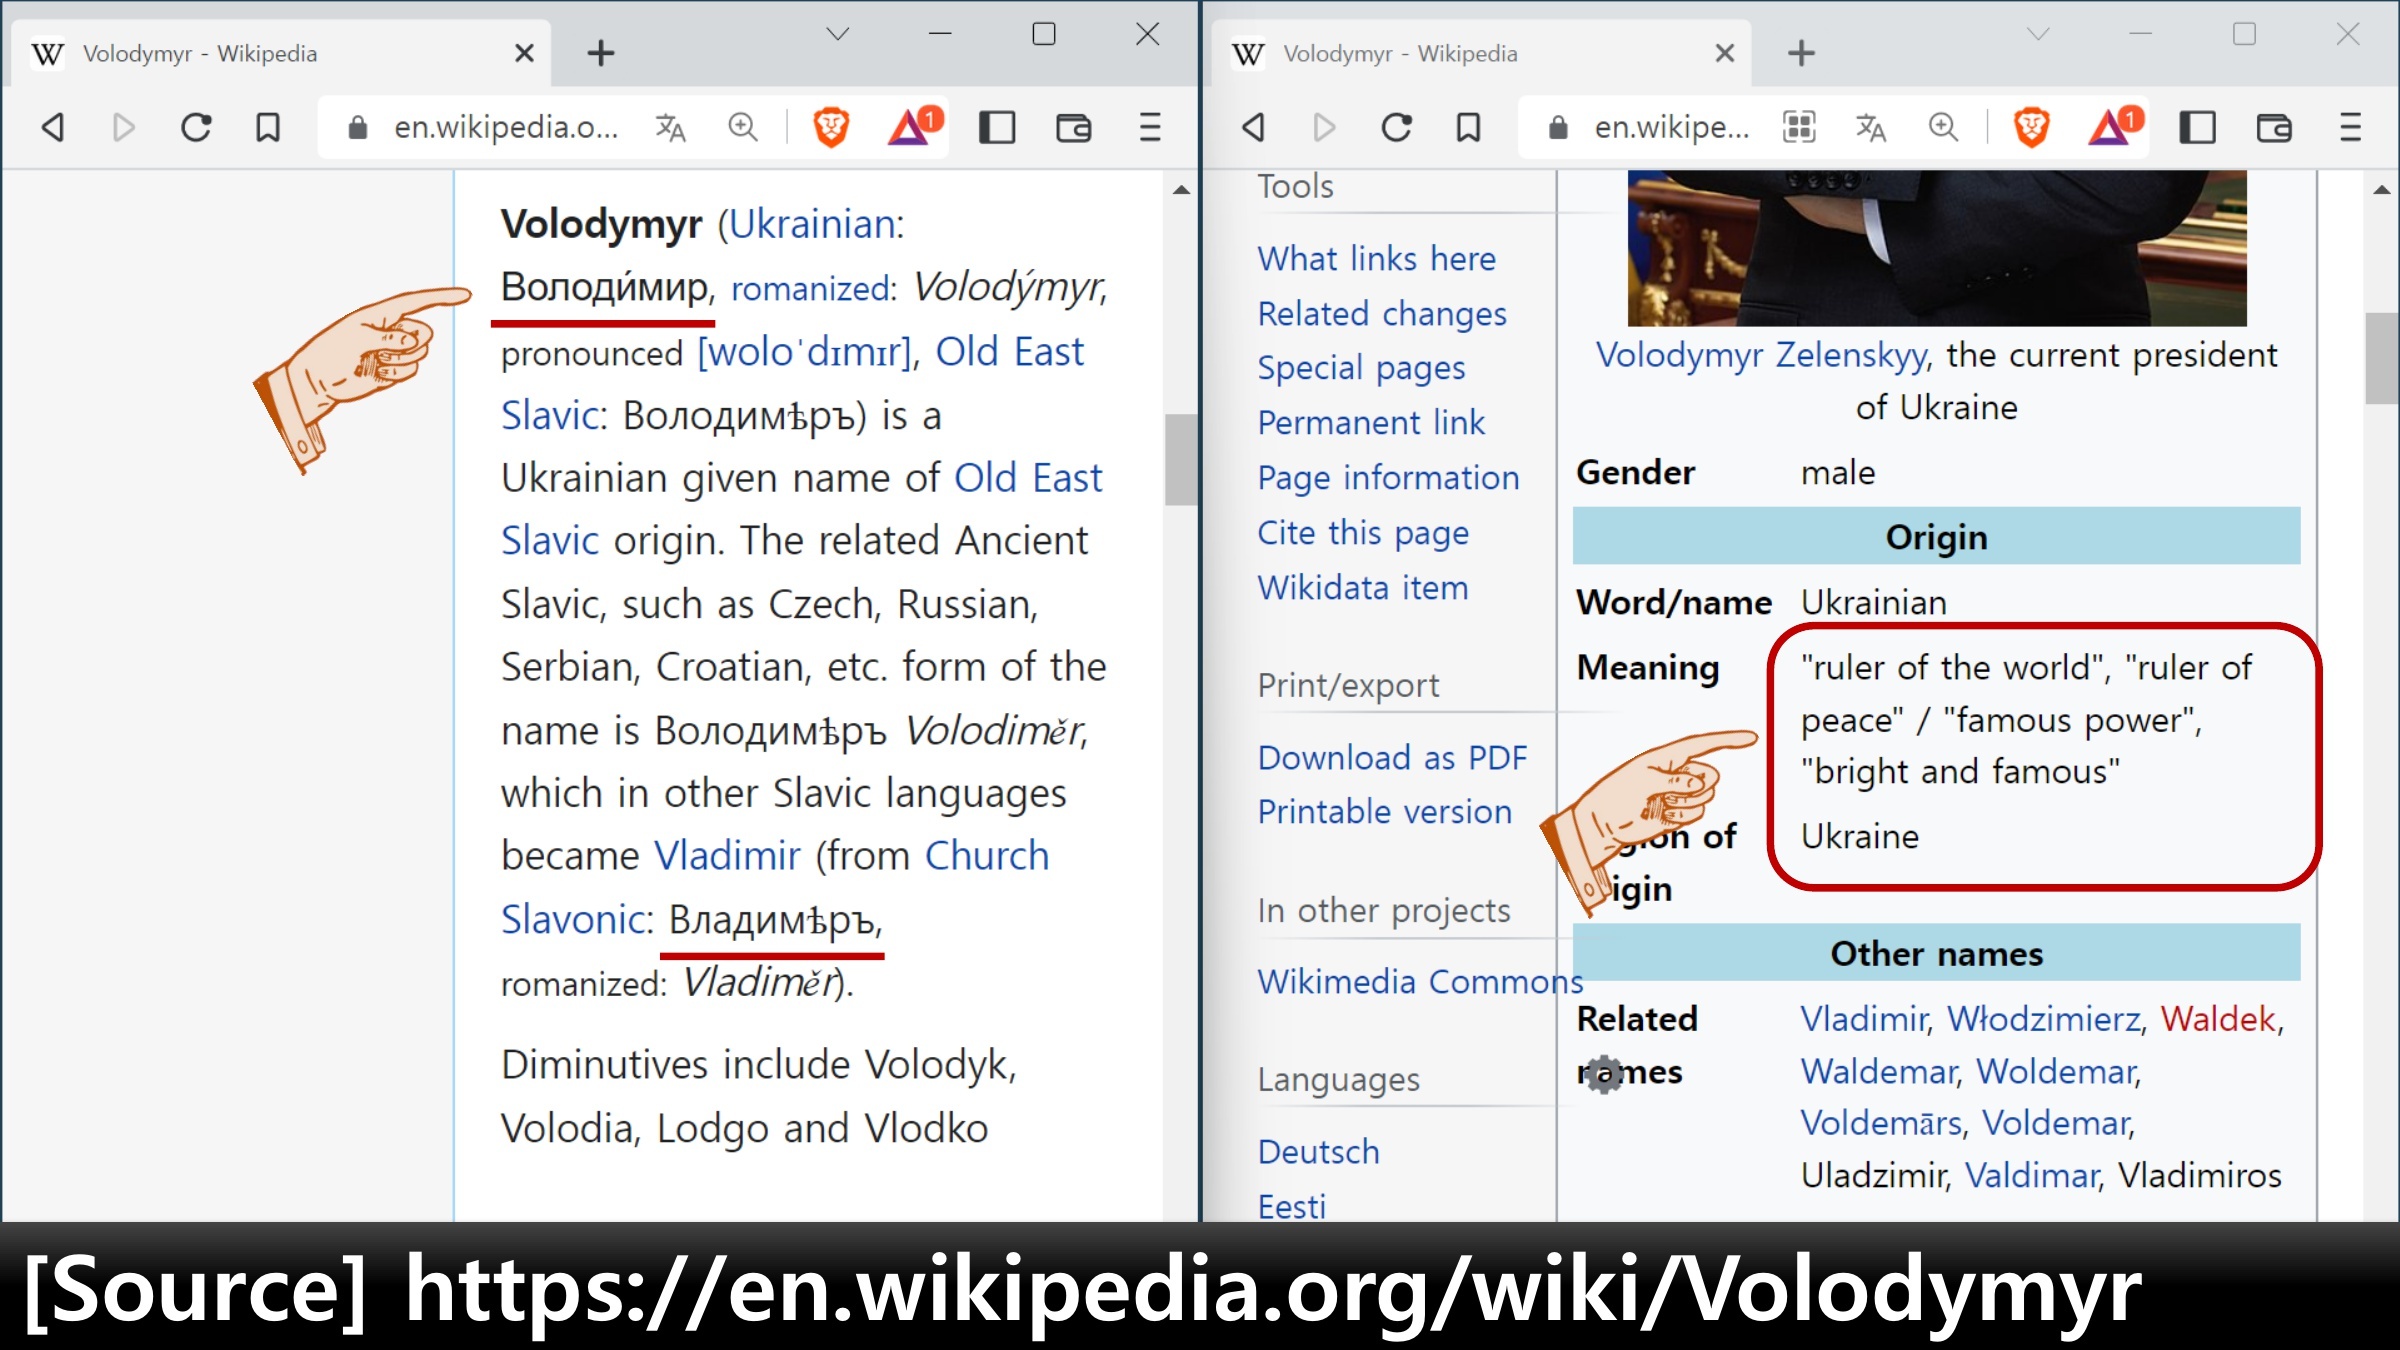Expand tab search chevron in left window
This screenshot has width=2400, height=1350.
[x=838, y=34]
